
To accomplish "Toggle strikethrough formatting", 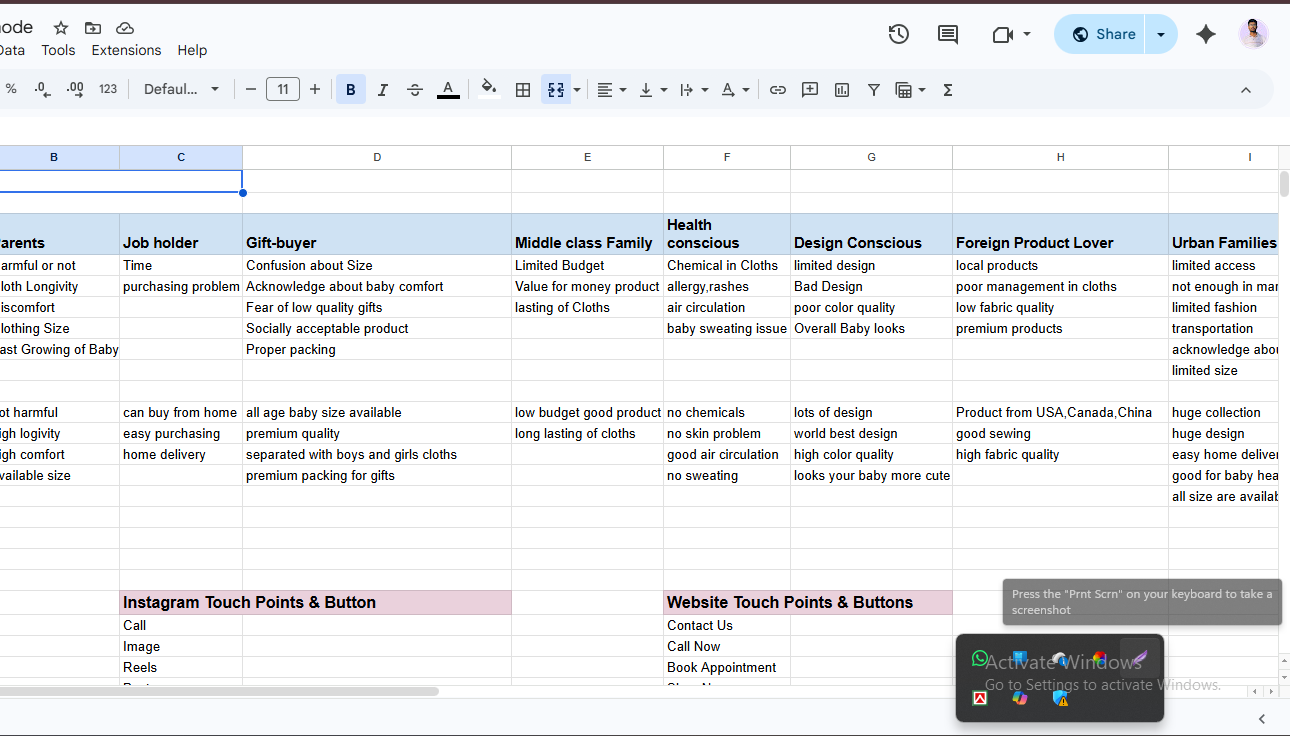I will pos(415,90).
